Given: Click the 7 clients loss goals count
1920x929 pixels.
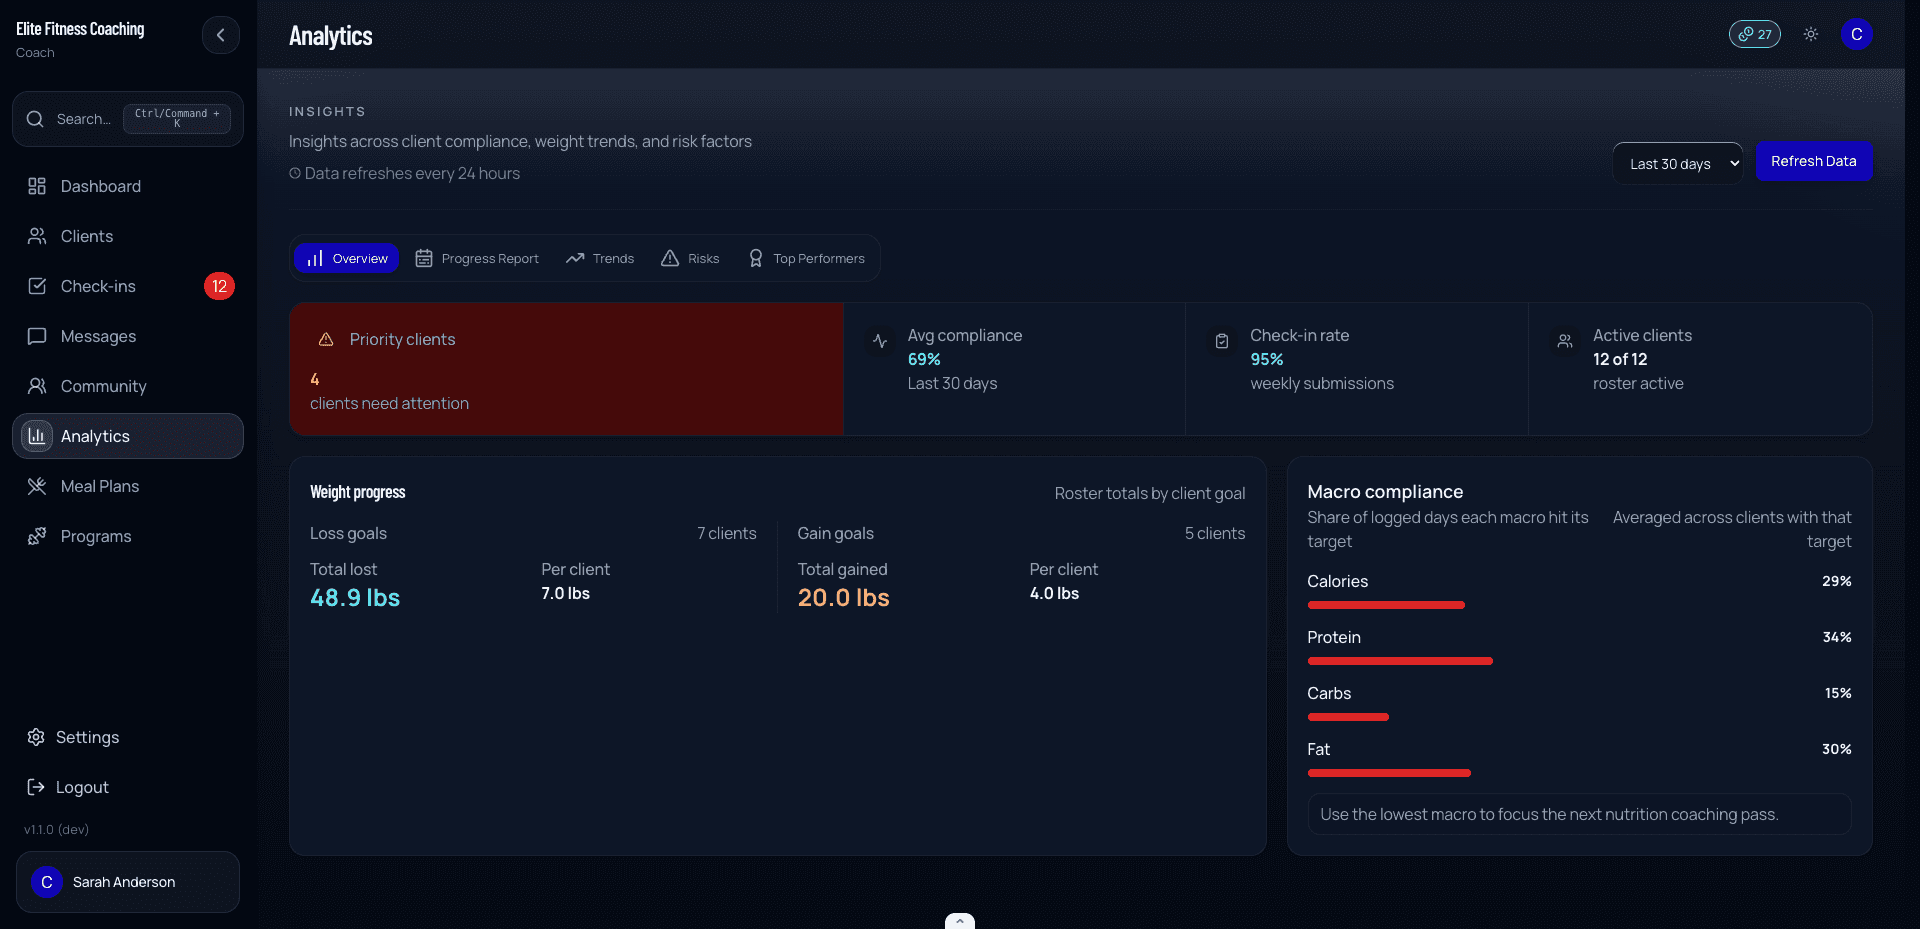Looking at the screenshot, I should (727, 534).
